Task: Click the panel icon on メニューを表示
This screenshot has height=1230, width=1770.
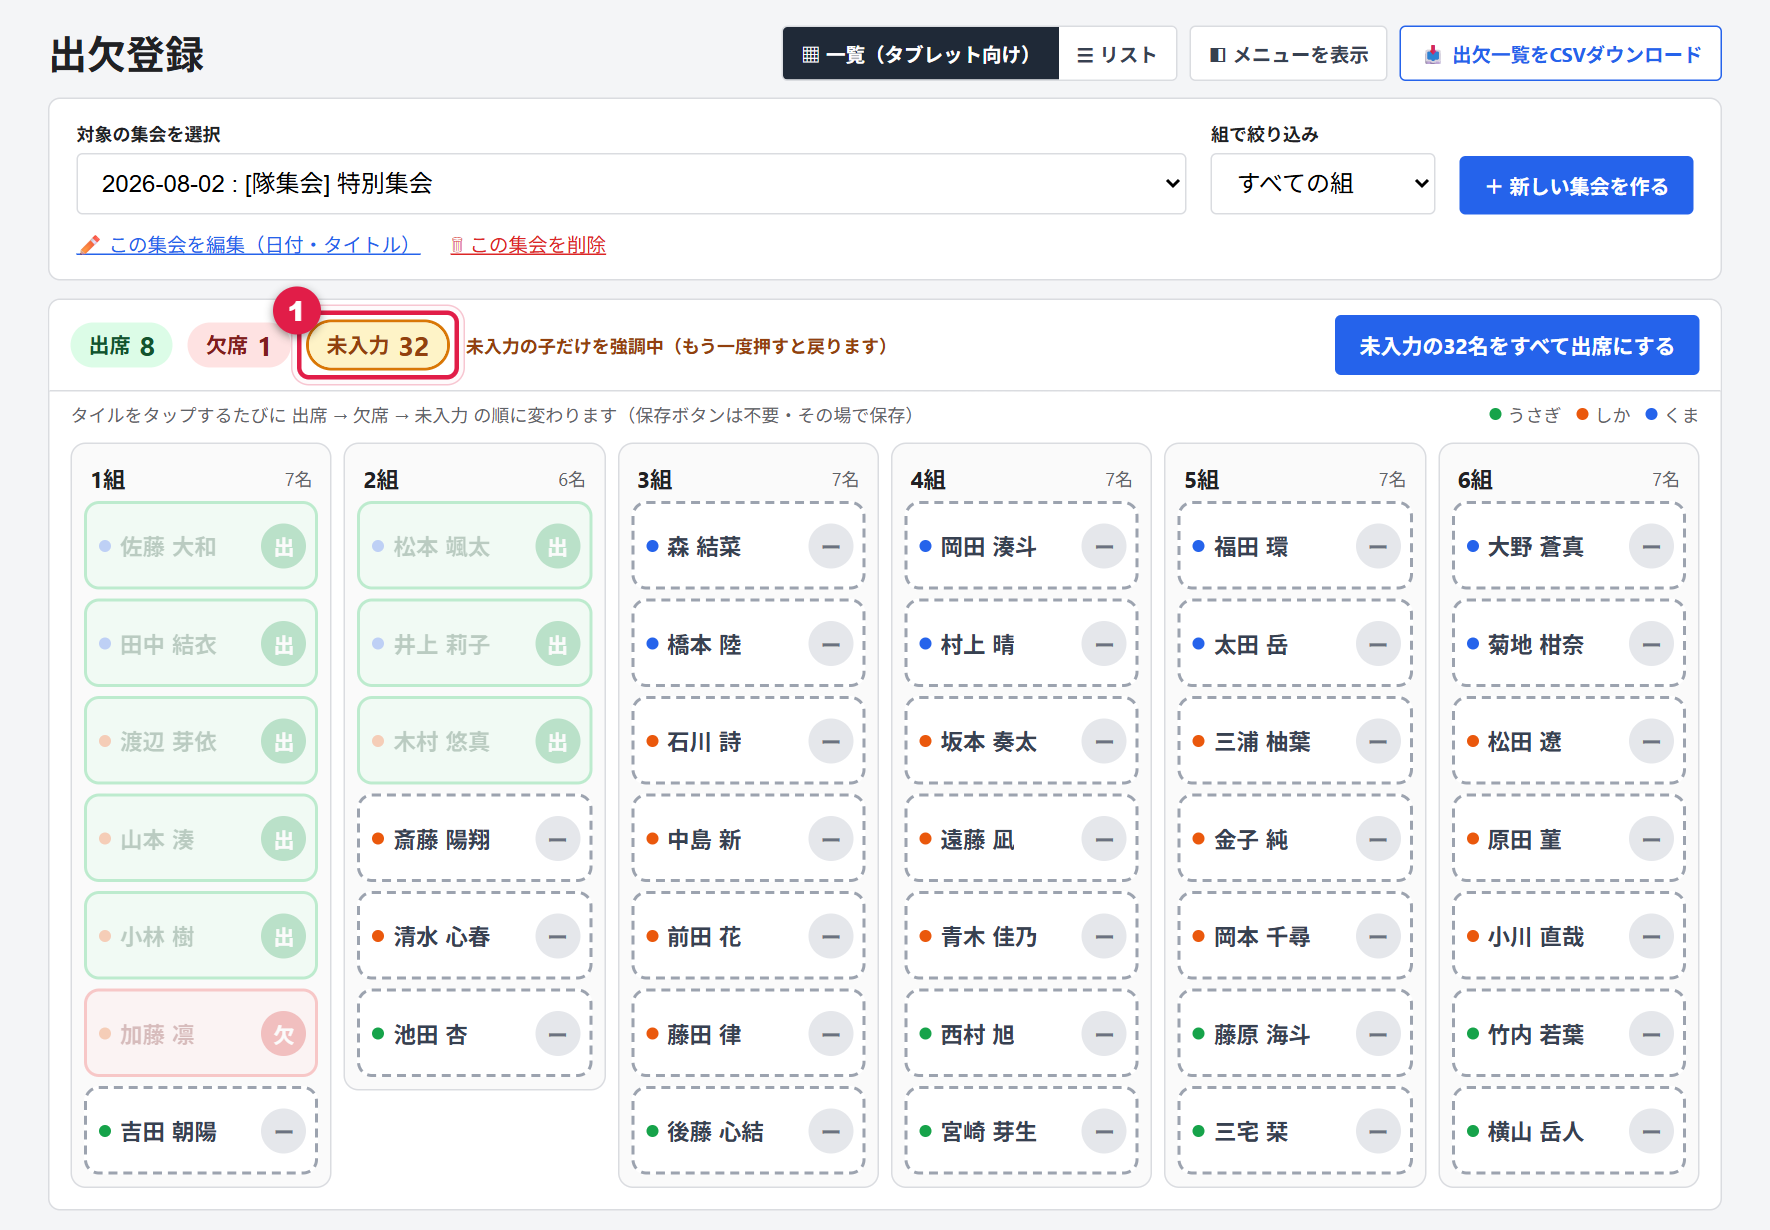Action: click(1217, 55)
